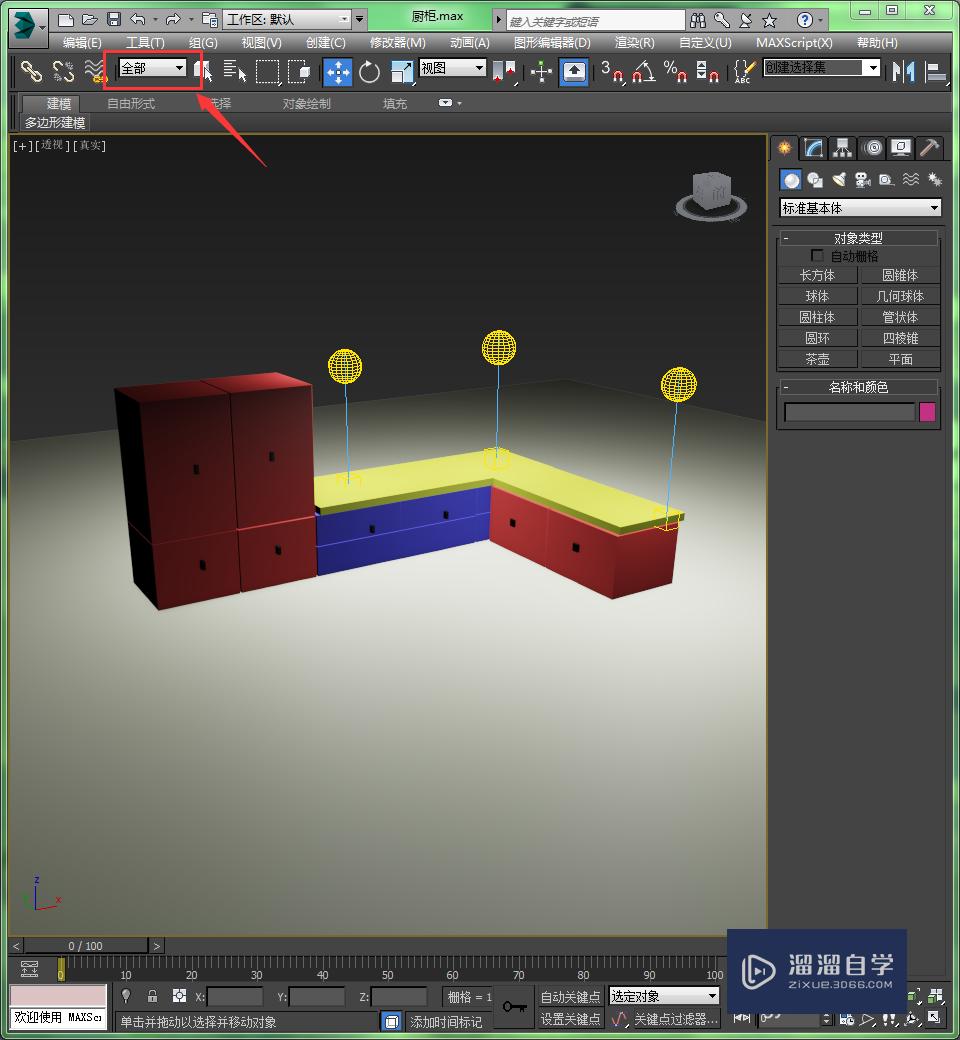Click the 茶壶 teapot button

817,359
